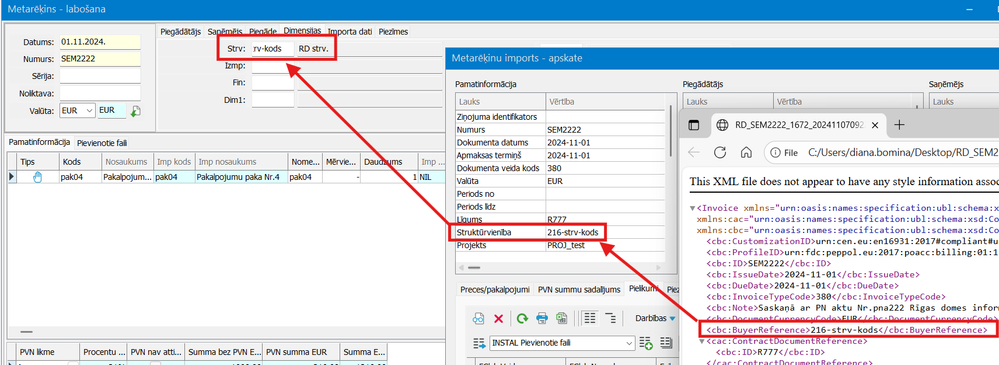Click the browser back arrow
The width and height of the screenshot is (999, 365).
coord(694,152)
